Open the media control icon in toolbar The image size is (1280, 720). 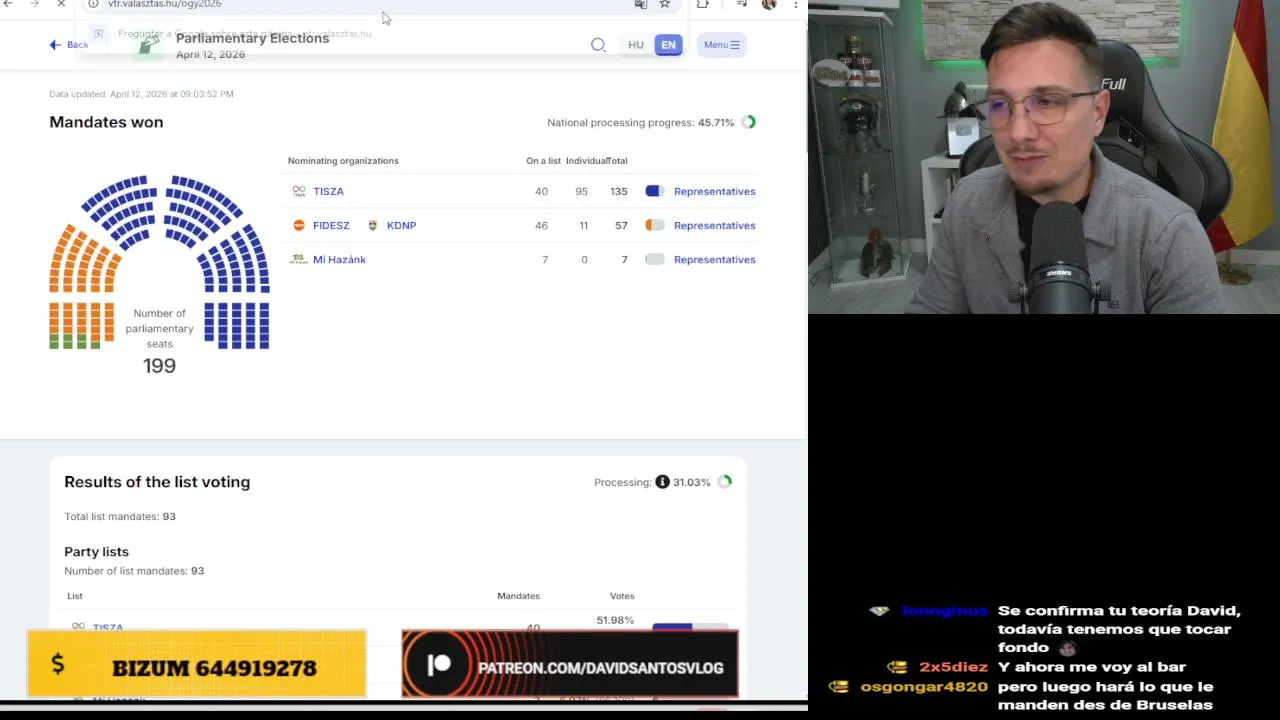pos(741,4)
